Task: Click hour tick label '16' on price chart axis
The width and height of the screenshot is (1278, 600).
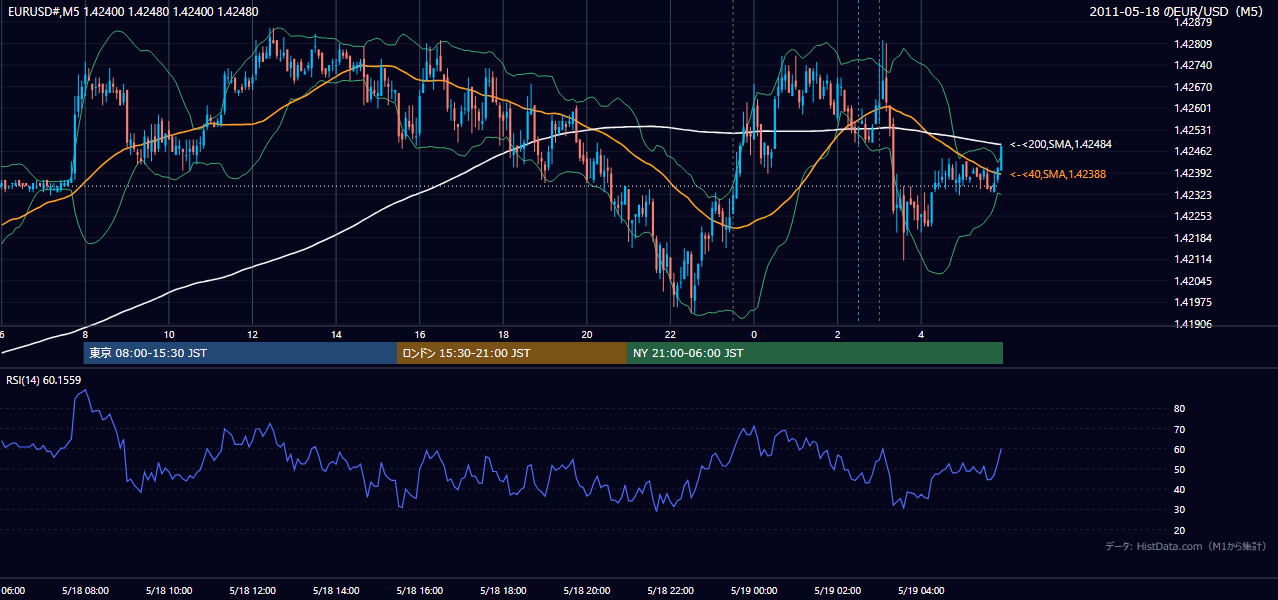Action: click(x=420, y=335)
